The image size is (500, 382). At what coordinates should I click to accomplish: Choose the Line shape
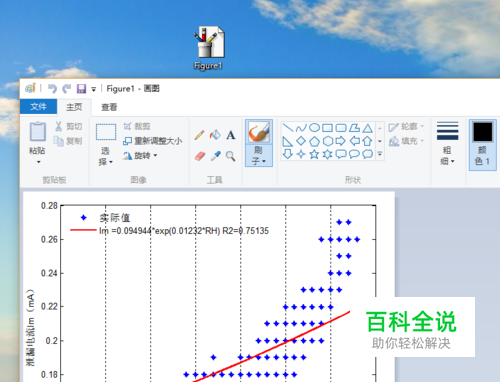(288, 128)
